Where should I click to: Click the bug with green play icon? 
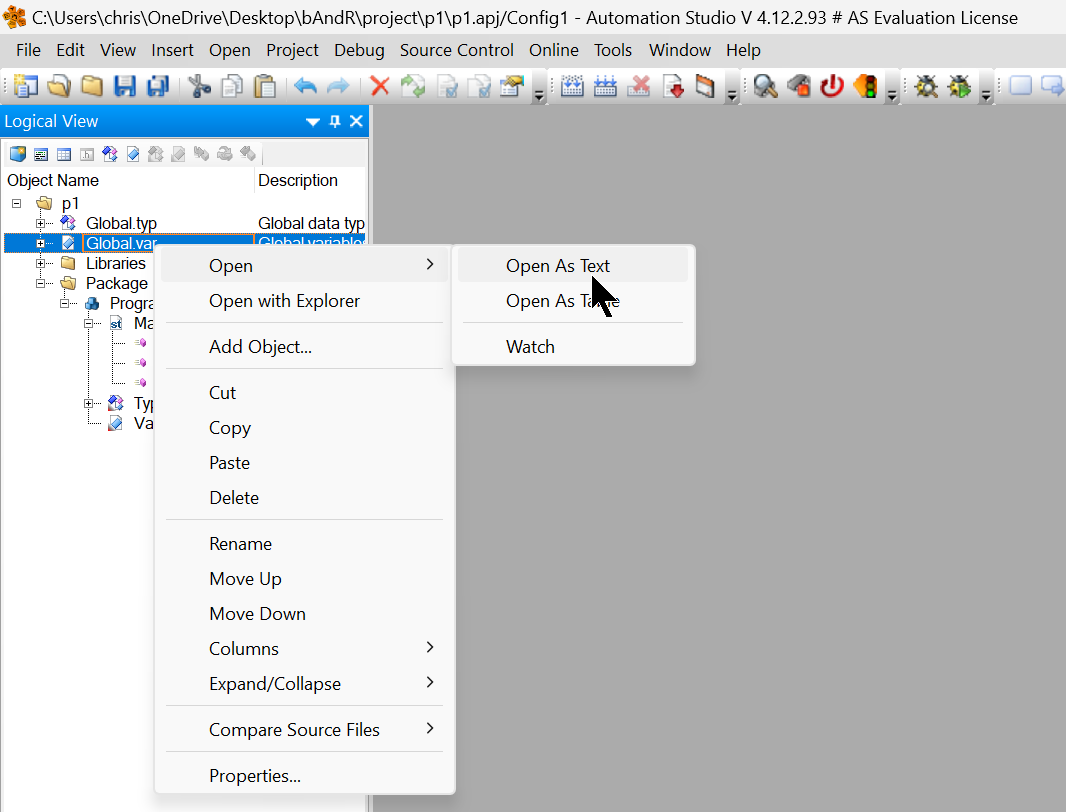(959, 86)
